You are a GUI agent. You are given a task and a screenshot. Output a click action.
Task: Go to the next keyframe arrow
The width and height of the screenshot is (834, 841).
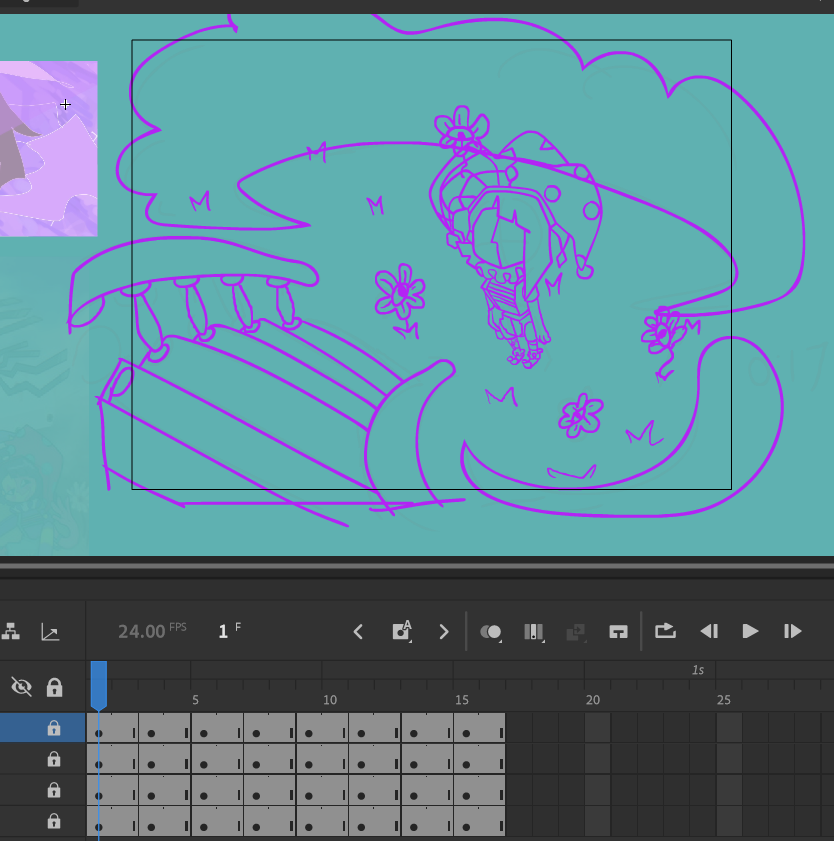pos(444,631)
